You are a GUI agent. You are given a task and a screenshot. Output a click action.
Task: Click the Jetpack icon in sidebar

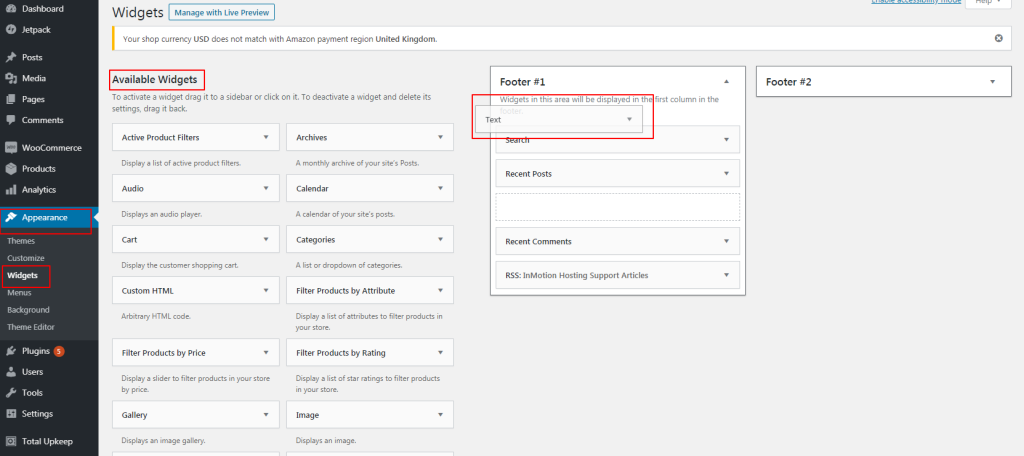[x=11, y=30]
